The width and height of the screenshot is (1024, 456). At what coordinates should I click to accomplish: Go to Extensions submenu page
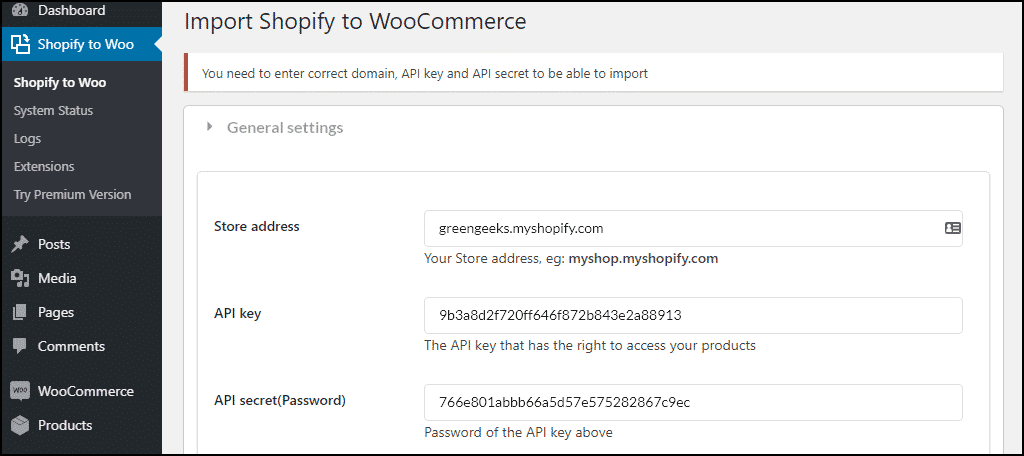tap(44, 166)
